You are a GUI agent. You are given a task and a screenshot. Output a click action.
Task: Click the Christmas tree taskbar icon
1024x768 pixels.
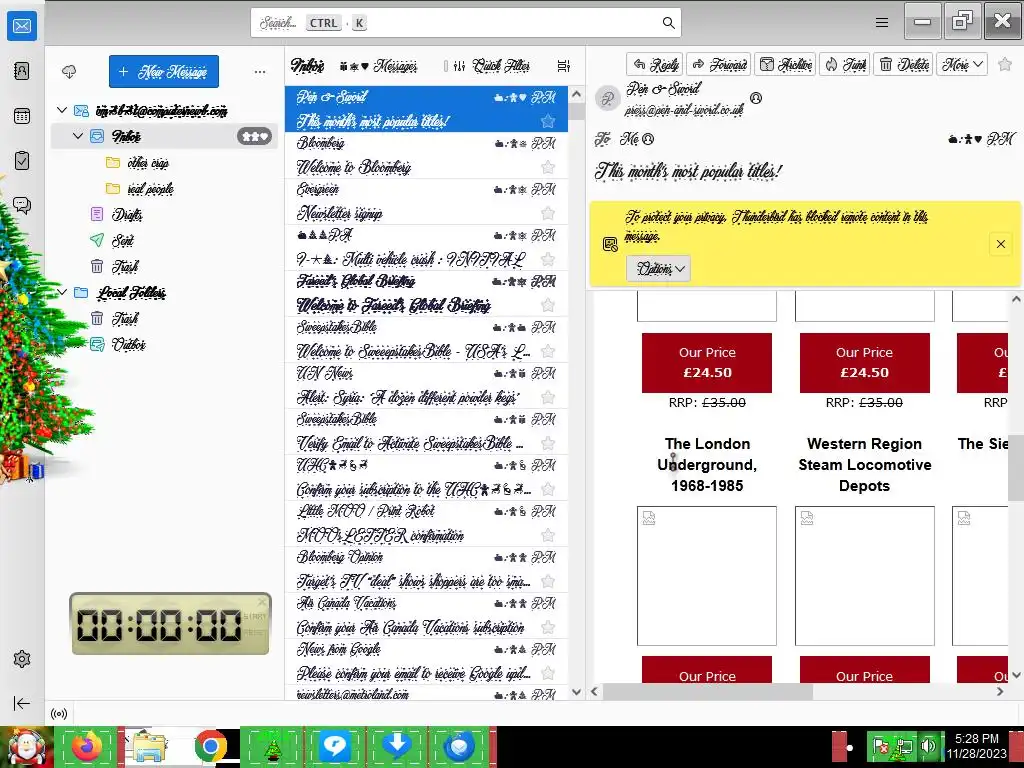click(x=272, y=746)
